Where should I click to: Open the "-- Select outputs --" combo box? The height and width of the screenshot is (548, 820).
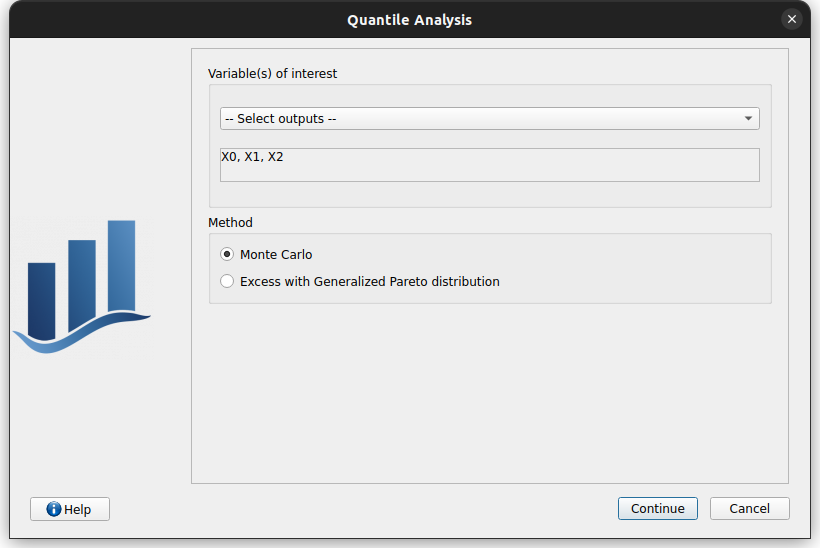tap(480, 119)
